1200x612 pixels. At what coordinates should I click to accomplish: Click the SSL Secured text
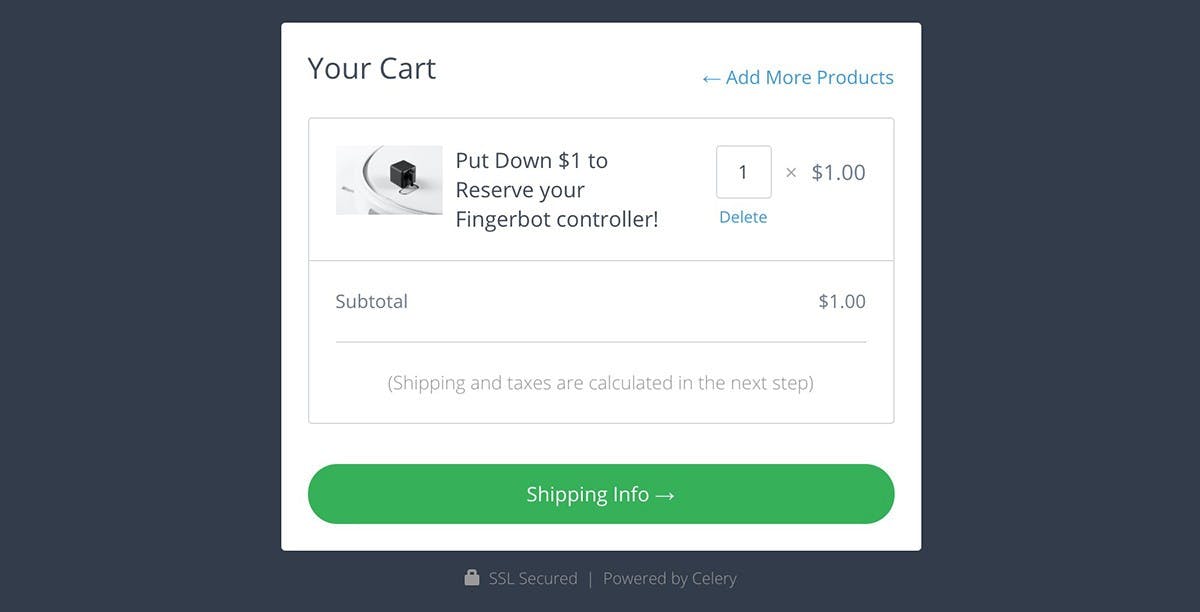pos(533,578)
